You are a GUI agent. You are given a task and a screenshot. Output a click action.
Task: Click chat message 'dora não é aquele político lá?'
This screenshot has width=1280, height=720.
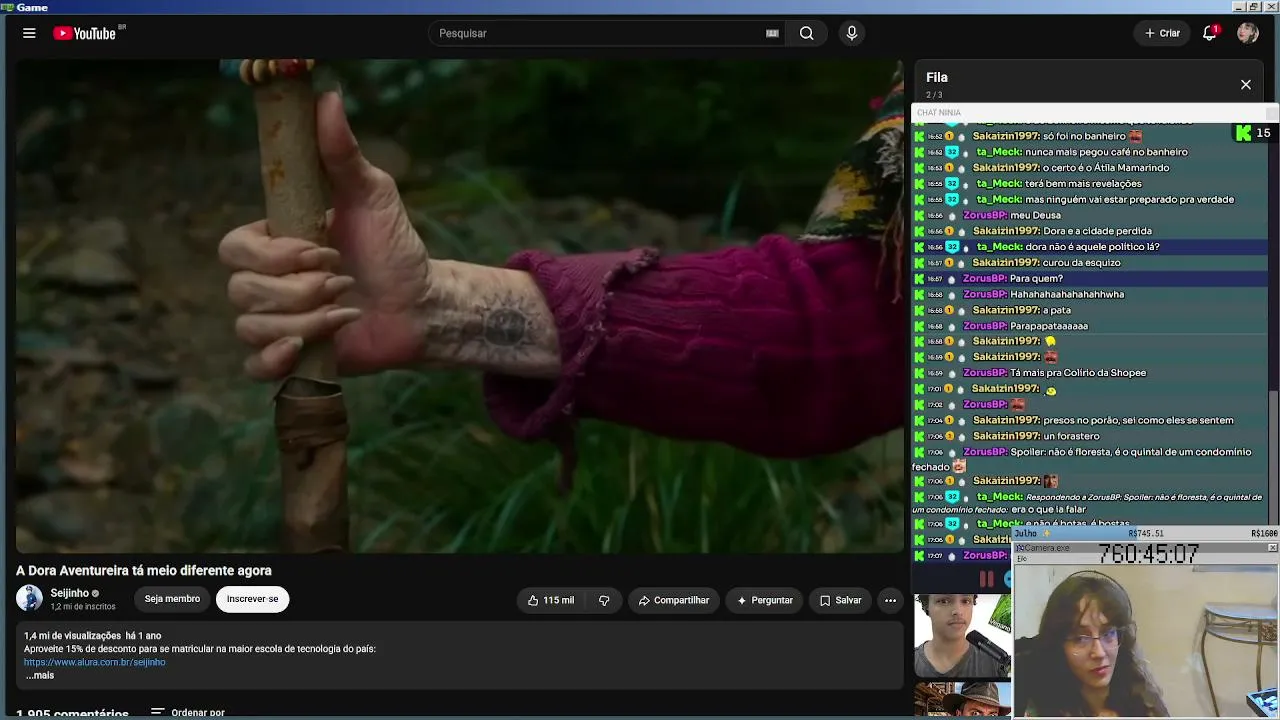point(1092,247)
